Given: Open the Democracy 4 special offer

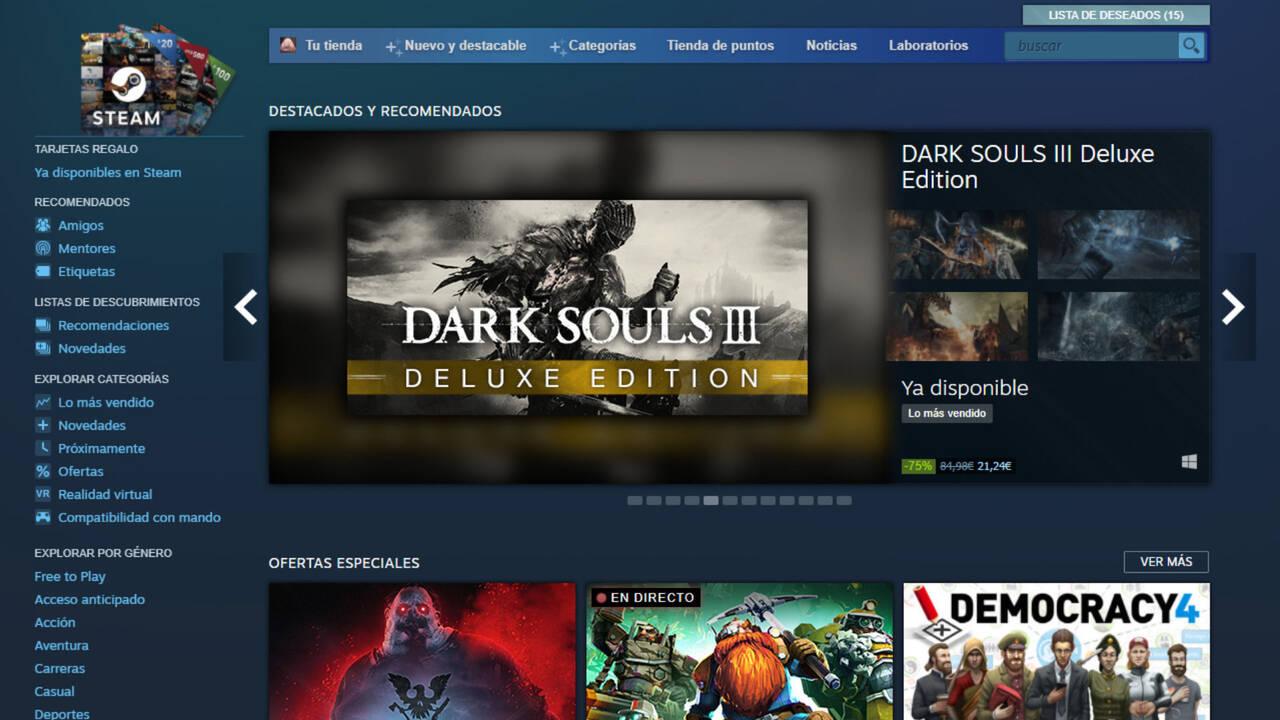Looking at the screenshot, I should pos(1056,651).
